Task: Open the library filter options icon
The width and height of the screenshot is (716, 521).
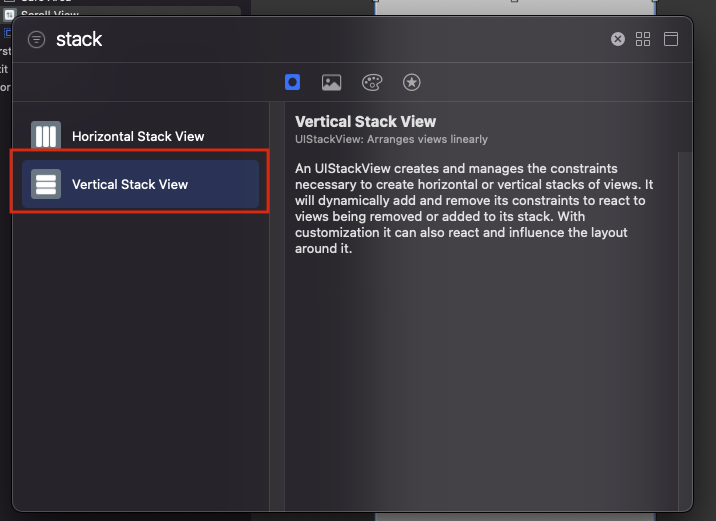Action: pos(37,39)
